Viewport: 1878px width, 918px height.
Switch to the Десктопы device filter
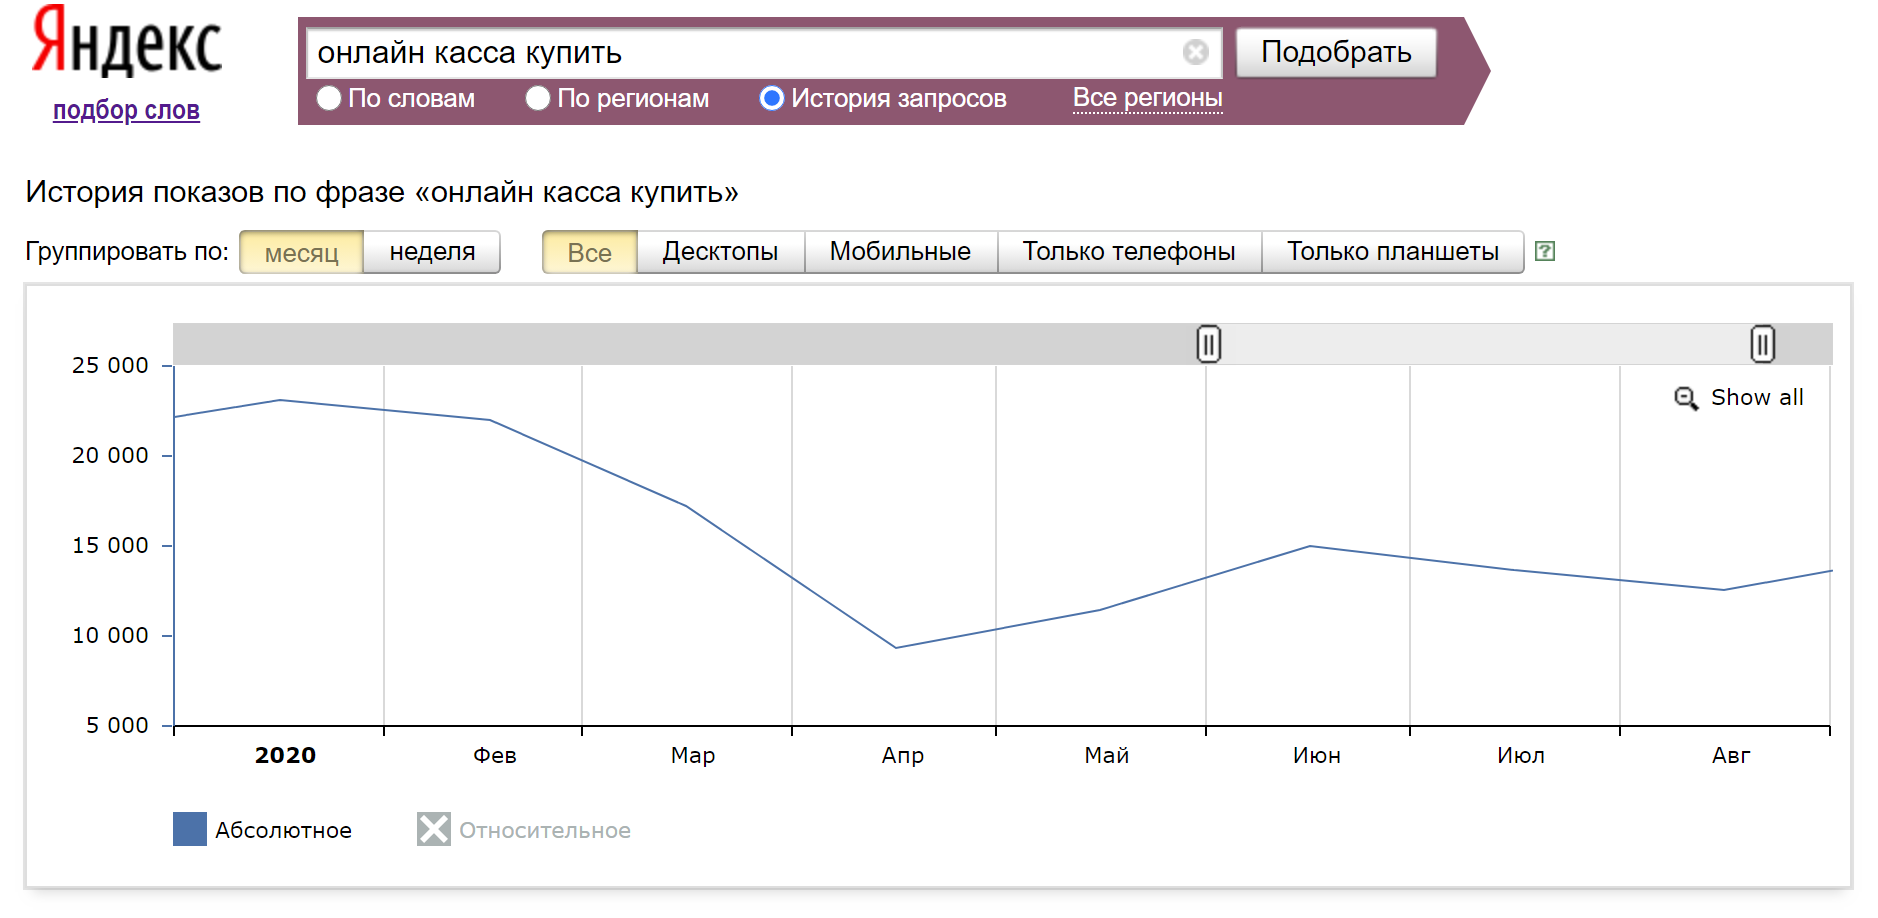pos(720,252)
